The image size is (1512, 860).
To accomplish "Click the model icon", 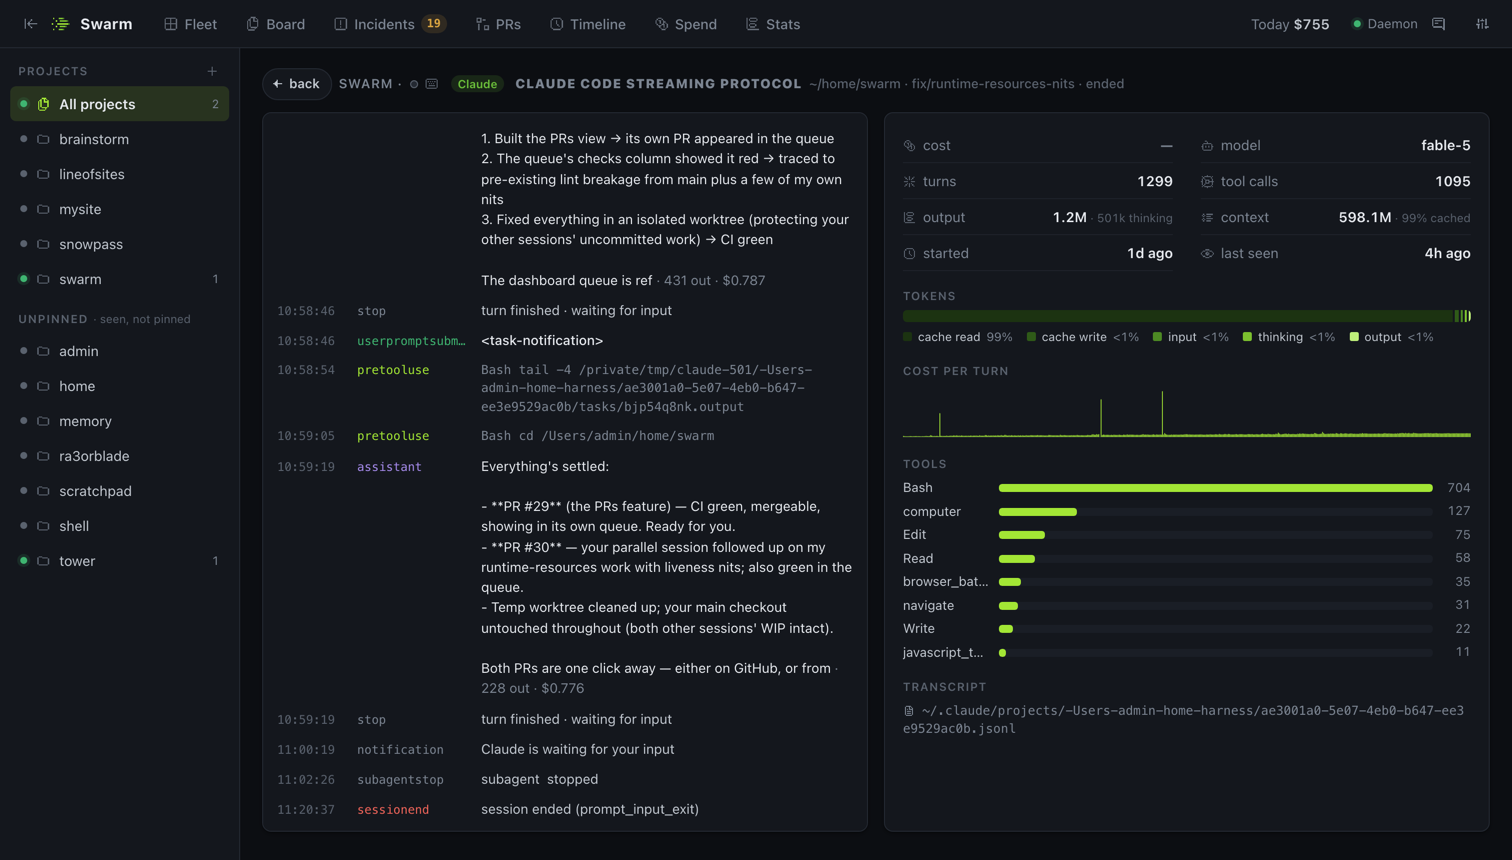I will coord(1207,145).
